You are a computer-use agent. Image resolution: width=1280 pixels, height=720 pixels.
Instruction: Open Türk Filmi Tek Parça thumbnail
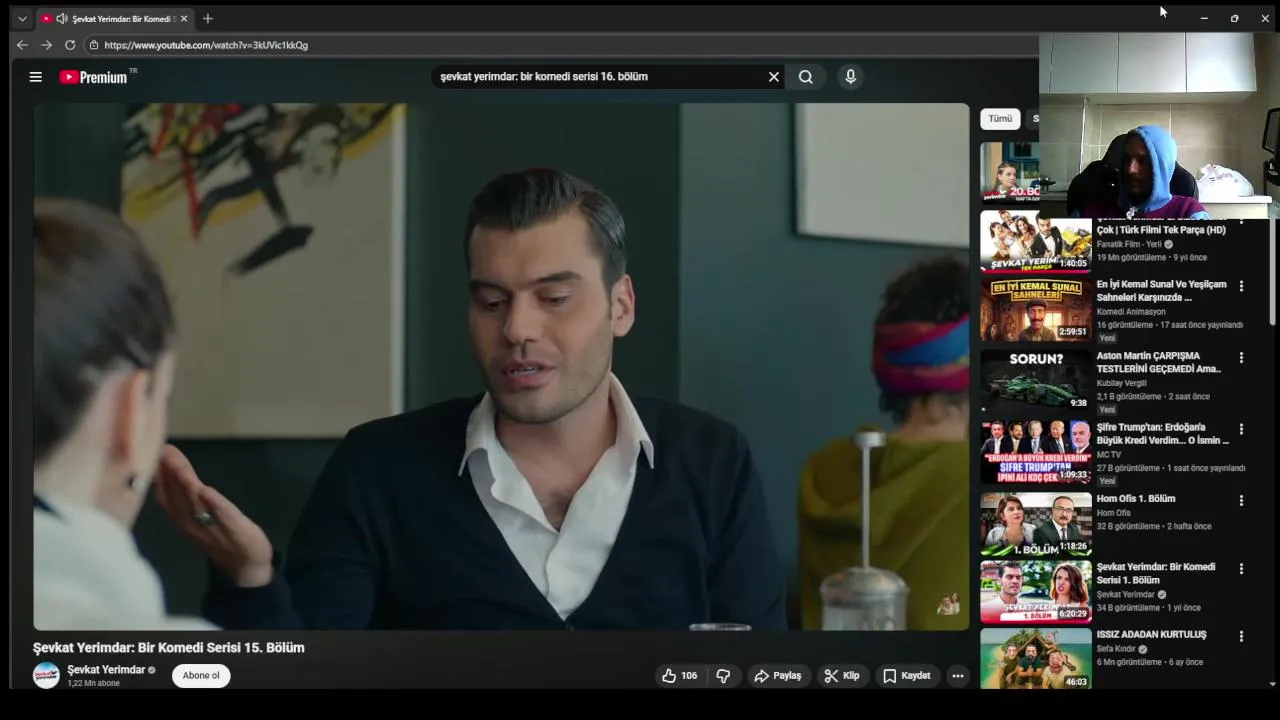[1036, 241]
